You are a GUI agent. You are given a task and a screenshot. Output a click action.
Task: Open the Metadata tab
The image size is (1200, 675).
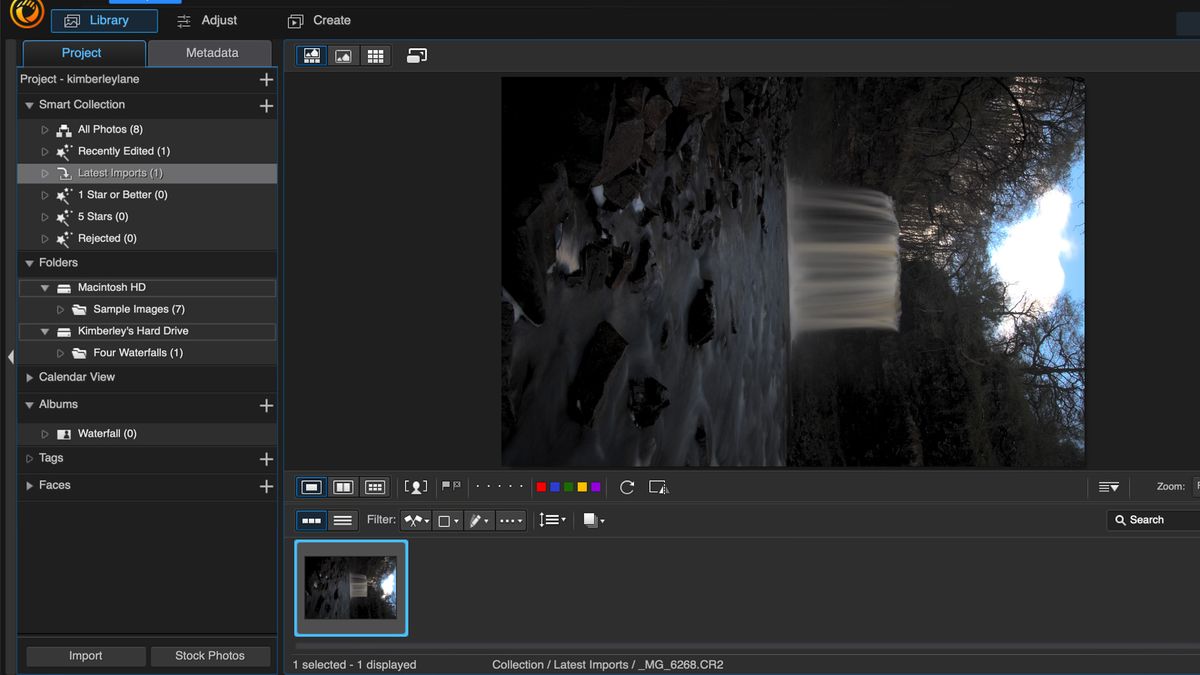[x=209, y=52]
